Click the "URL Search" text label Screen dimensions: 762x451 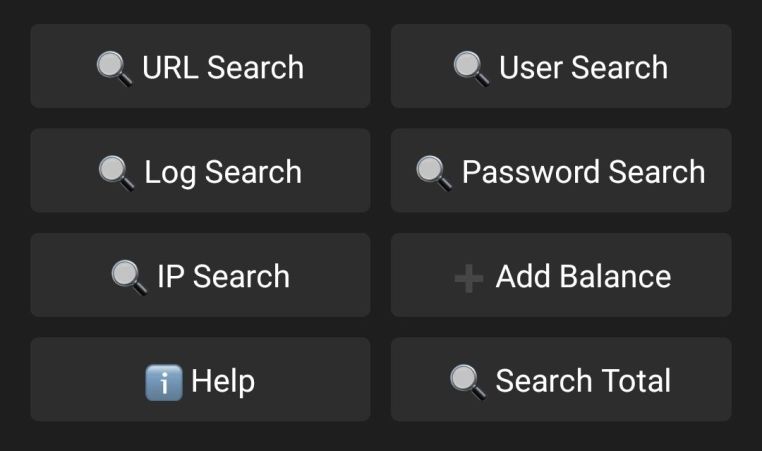[223, 68]
